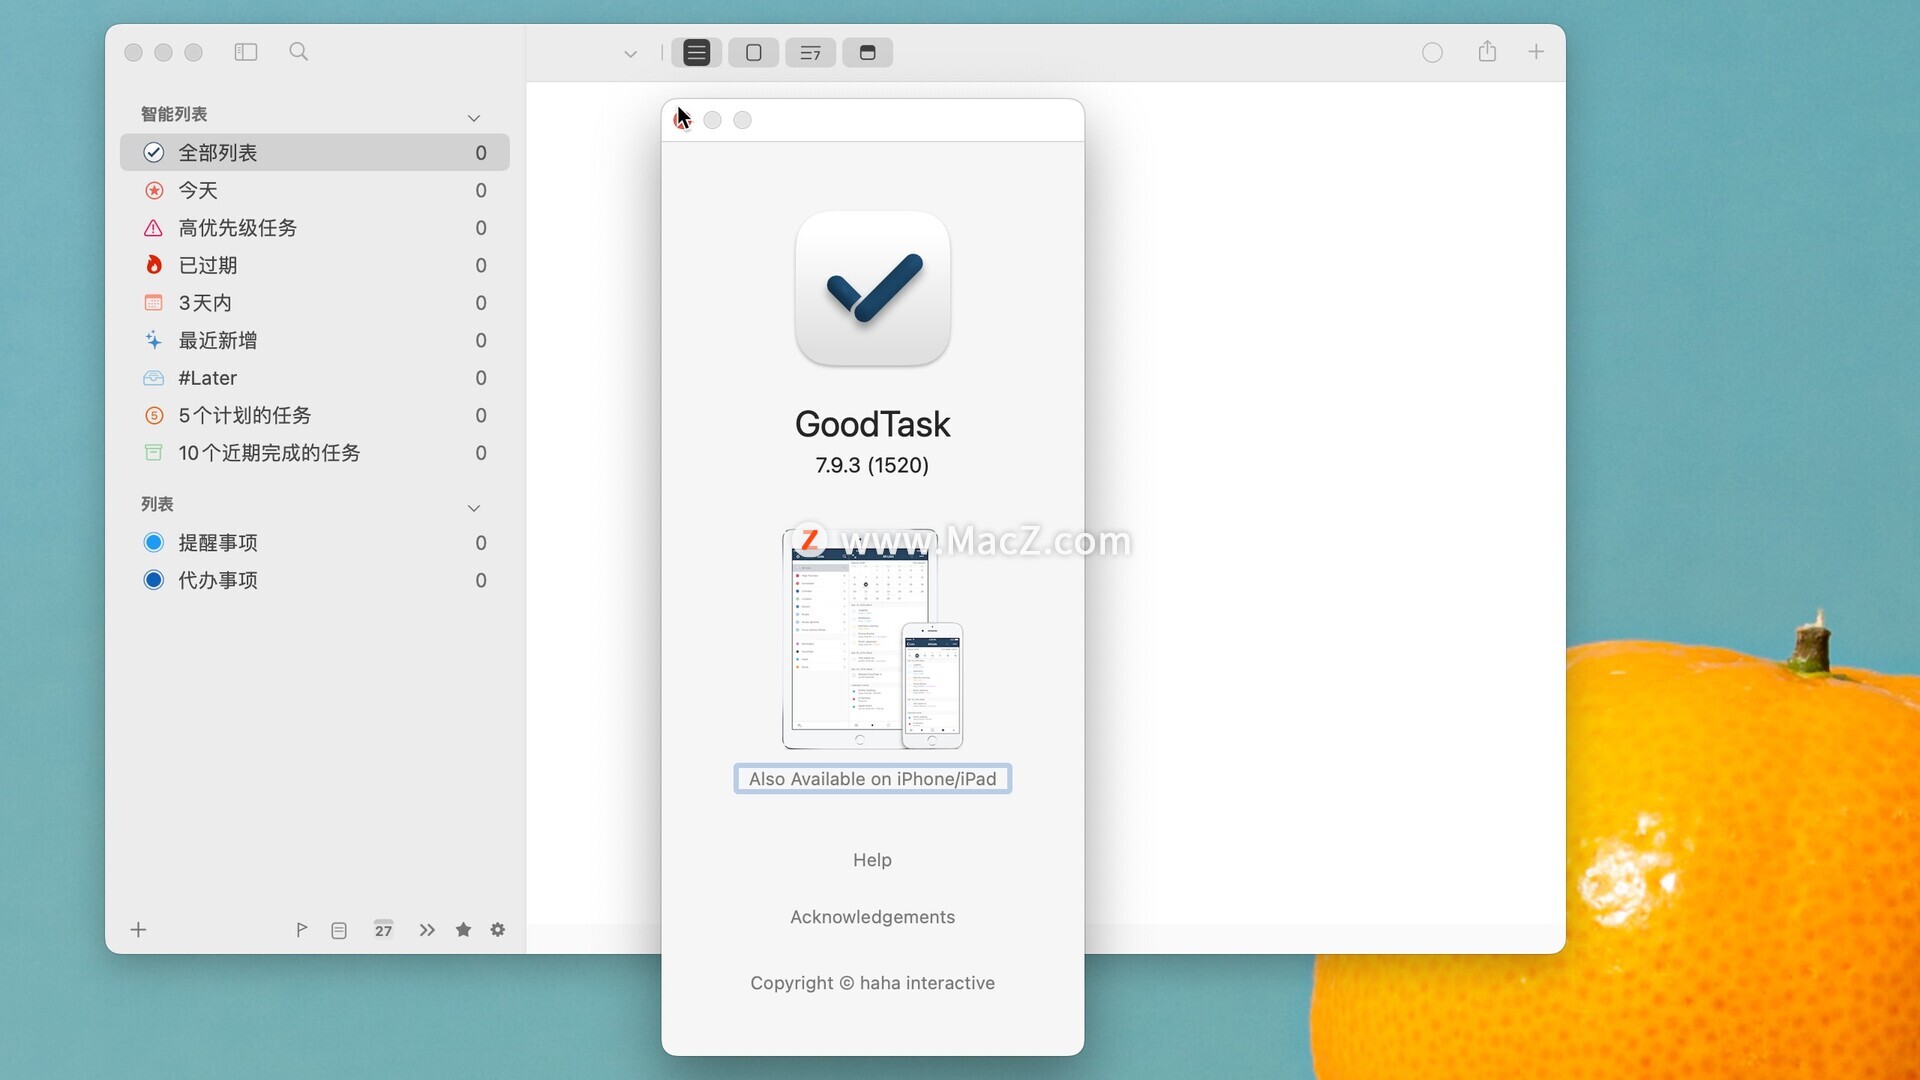Click the double chevron icon in sidebar footer

pyautogui.click(x=427, y=930)
